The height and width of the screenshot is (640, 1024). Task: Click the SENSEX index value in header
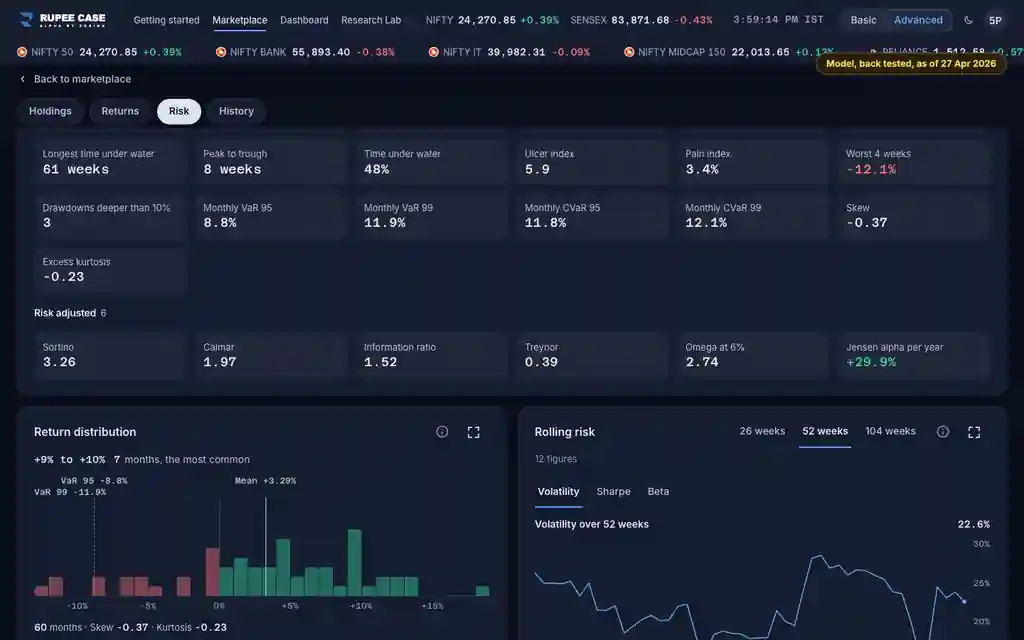point(640,20)
